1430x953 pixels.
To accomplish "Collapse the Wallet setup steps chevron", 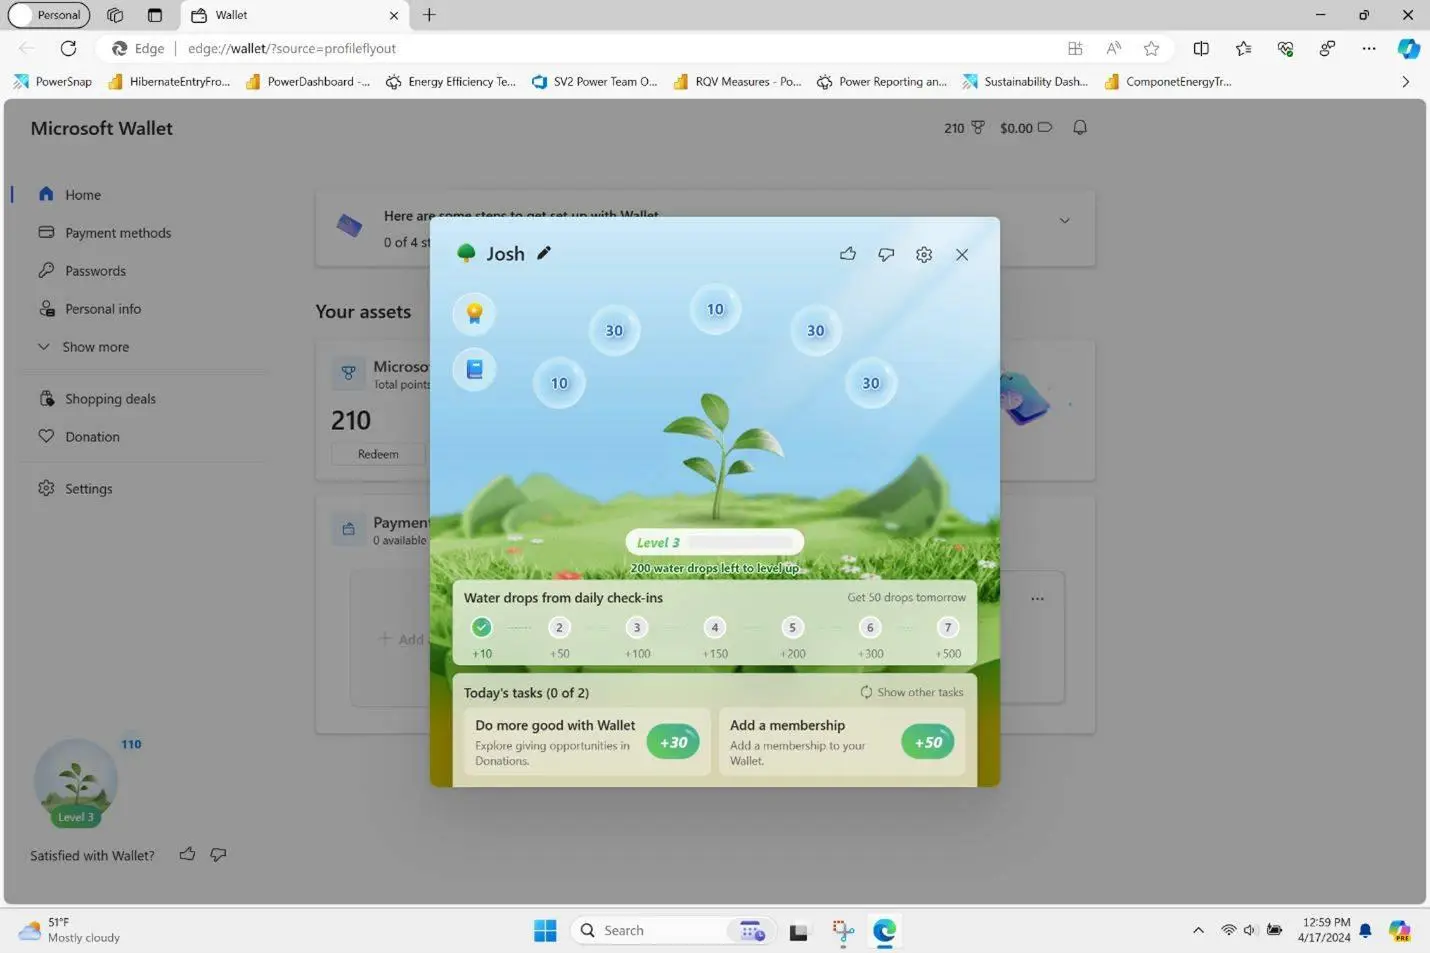I will [x=1064, y=221].
